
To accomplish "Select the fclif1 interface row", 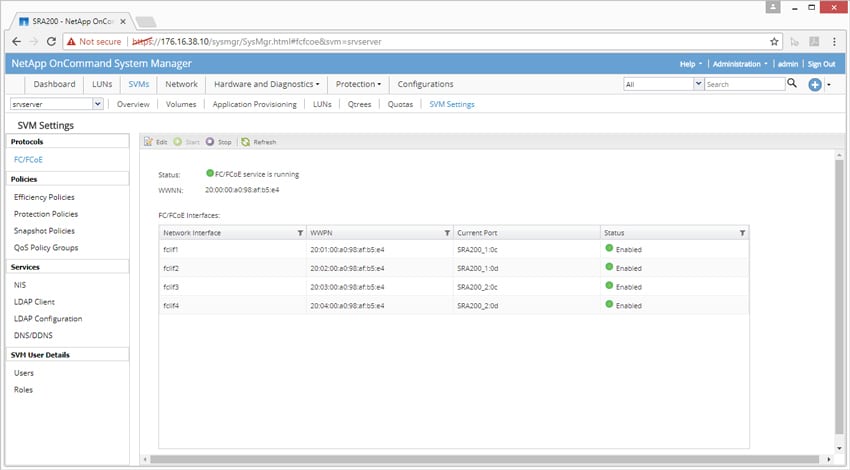I will 454,249.
